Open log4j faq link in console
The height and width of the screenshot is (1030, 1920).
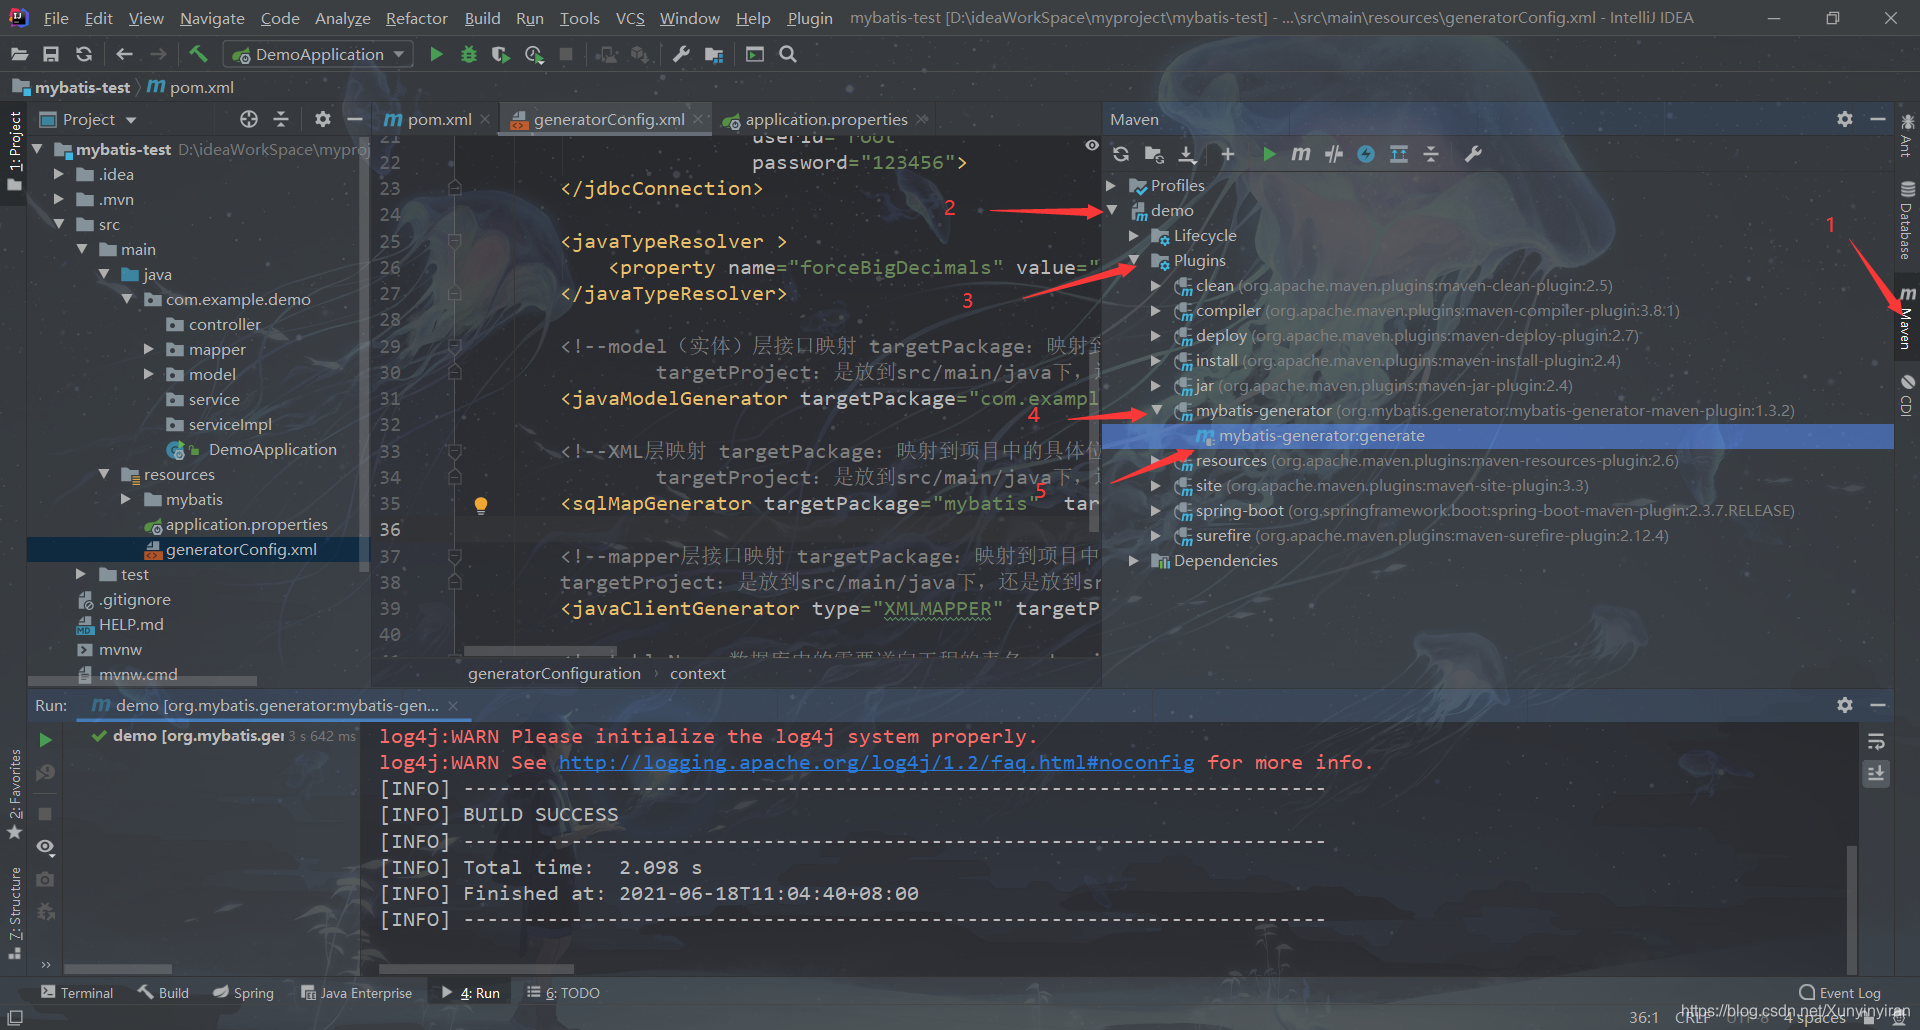[x=876, y=763]
